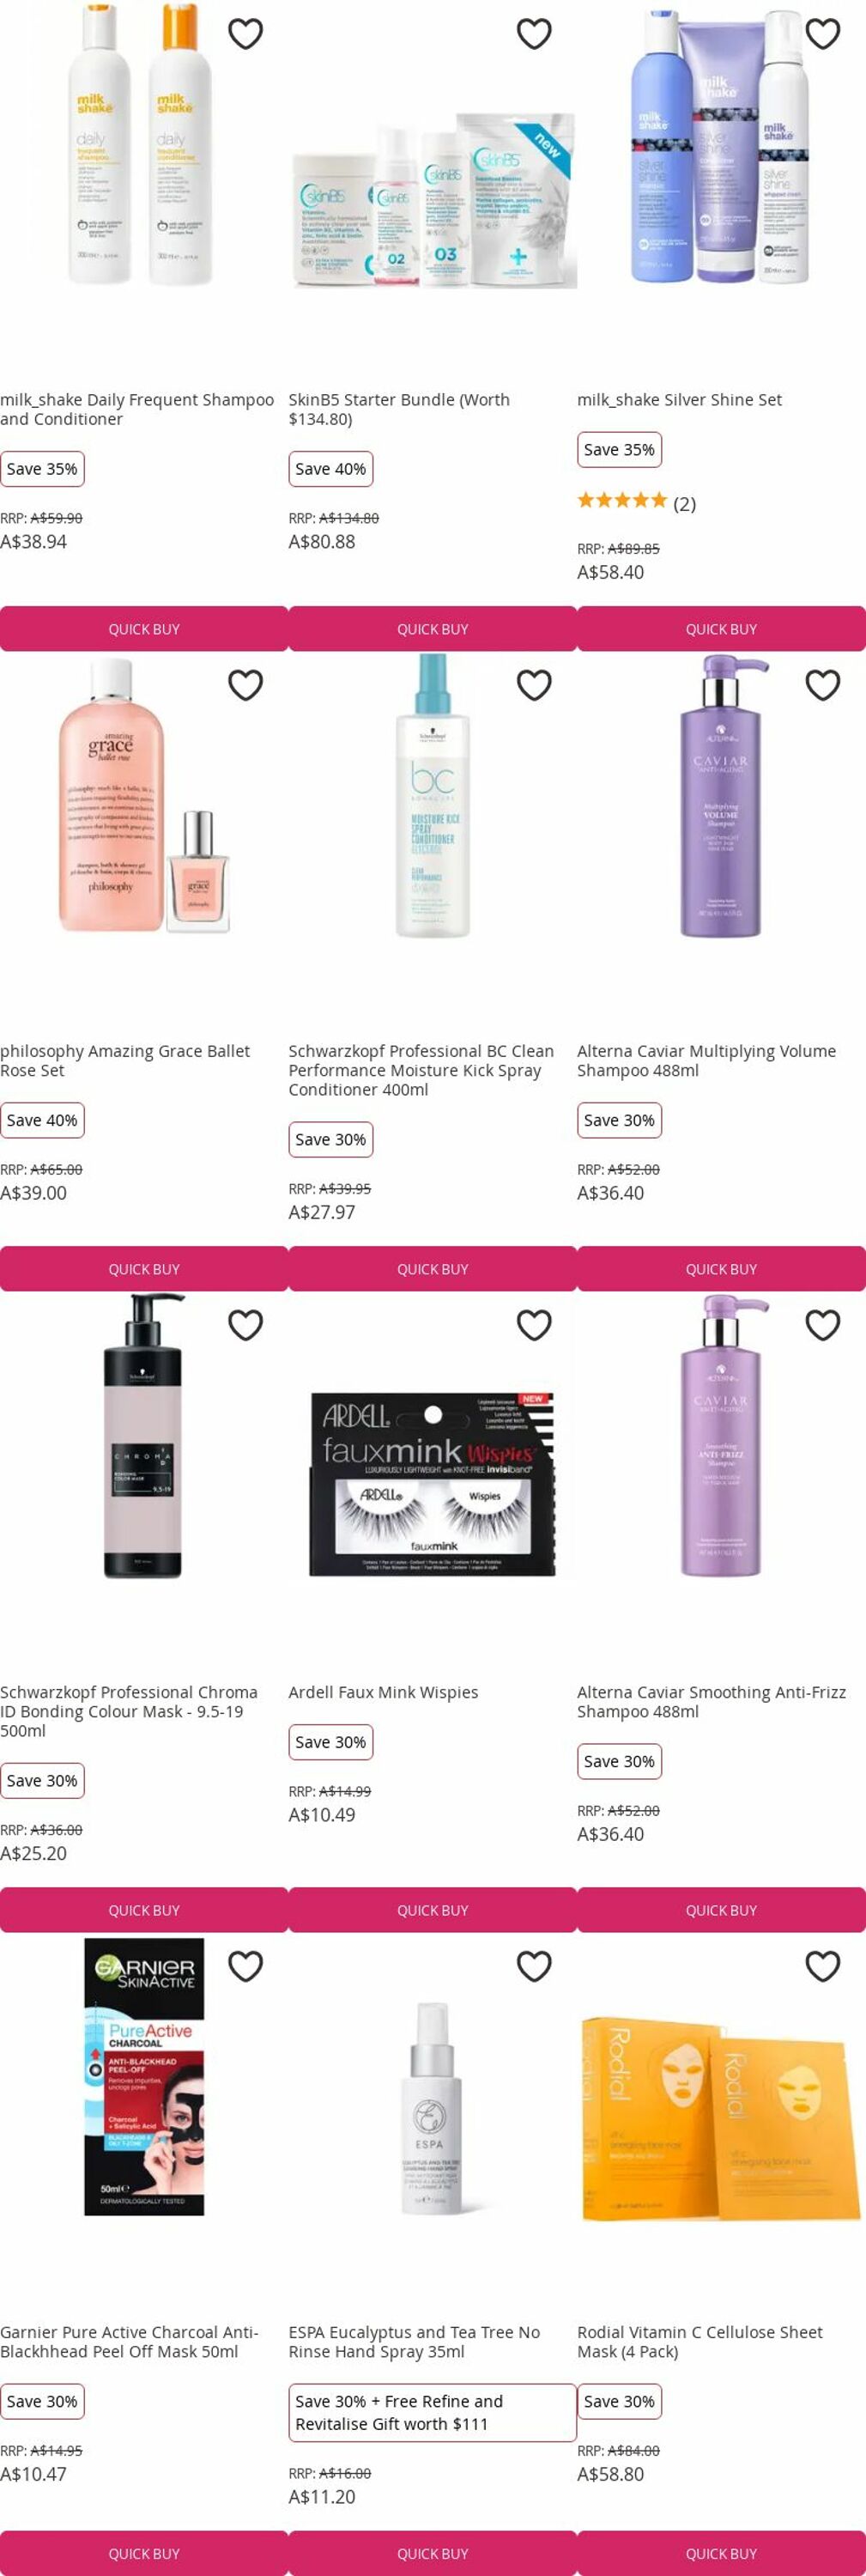Toggle heart on Schwarzkopf Chroma ID Colour Mask

pyautogui.click(x=245, y=1325)
